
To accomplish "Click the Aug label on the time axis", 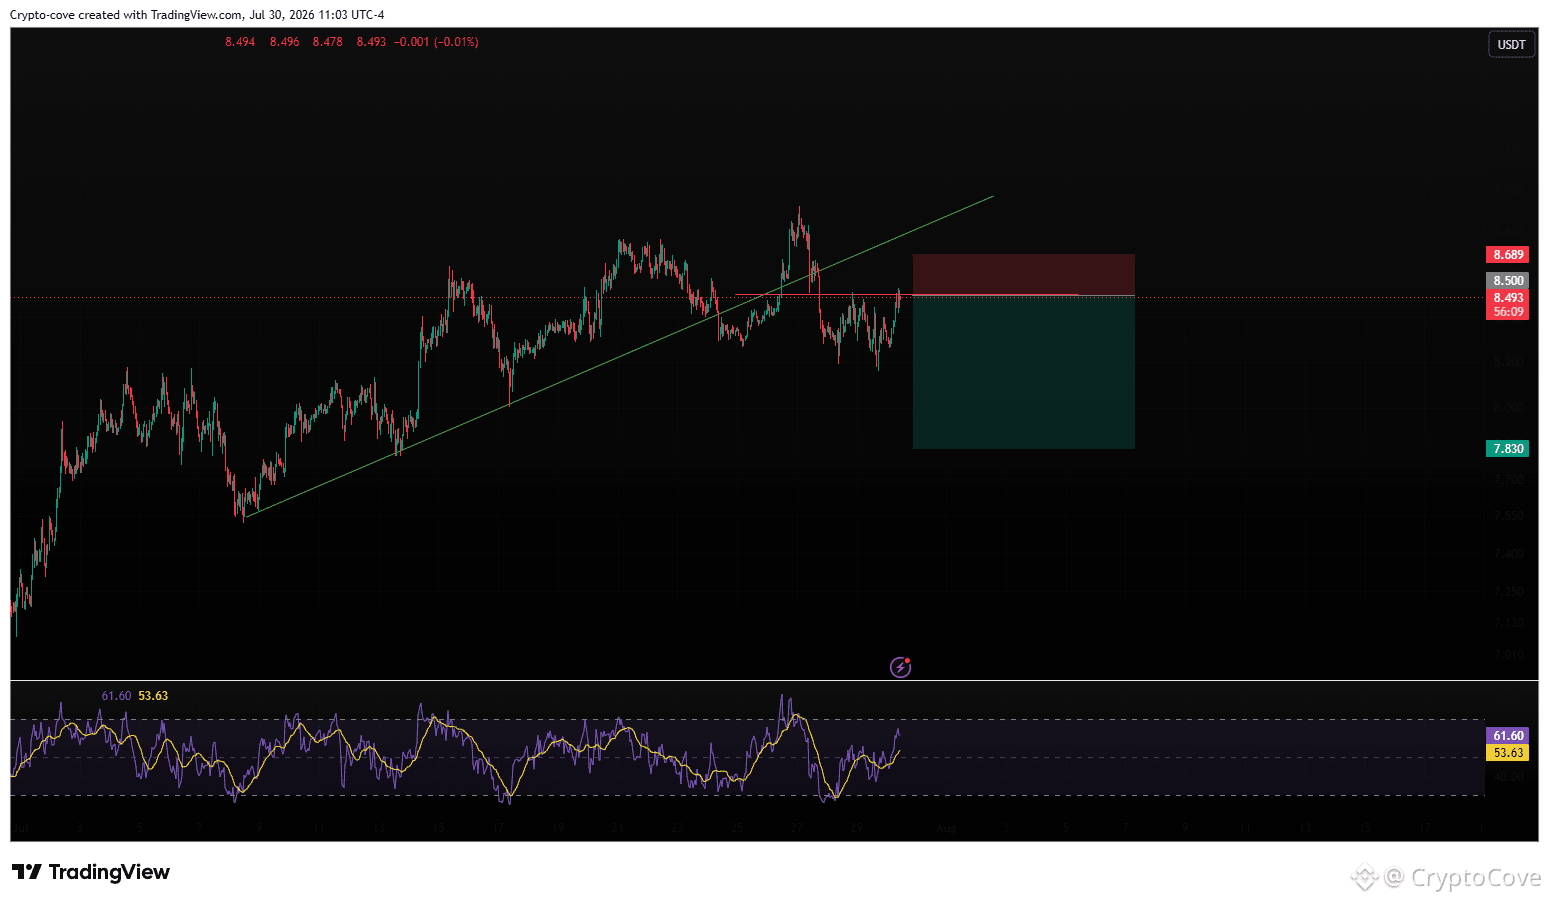I will pos(946,828).
